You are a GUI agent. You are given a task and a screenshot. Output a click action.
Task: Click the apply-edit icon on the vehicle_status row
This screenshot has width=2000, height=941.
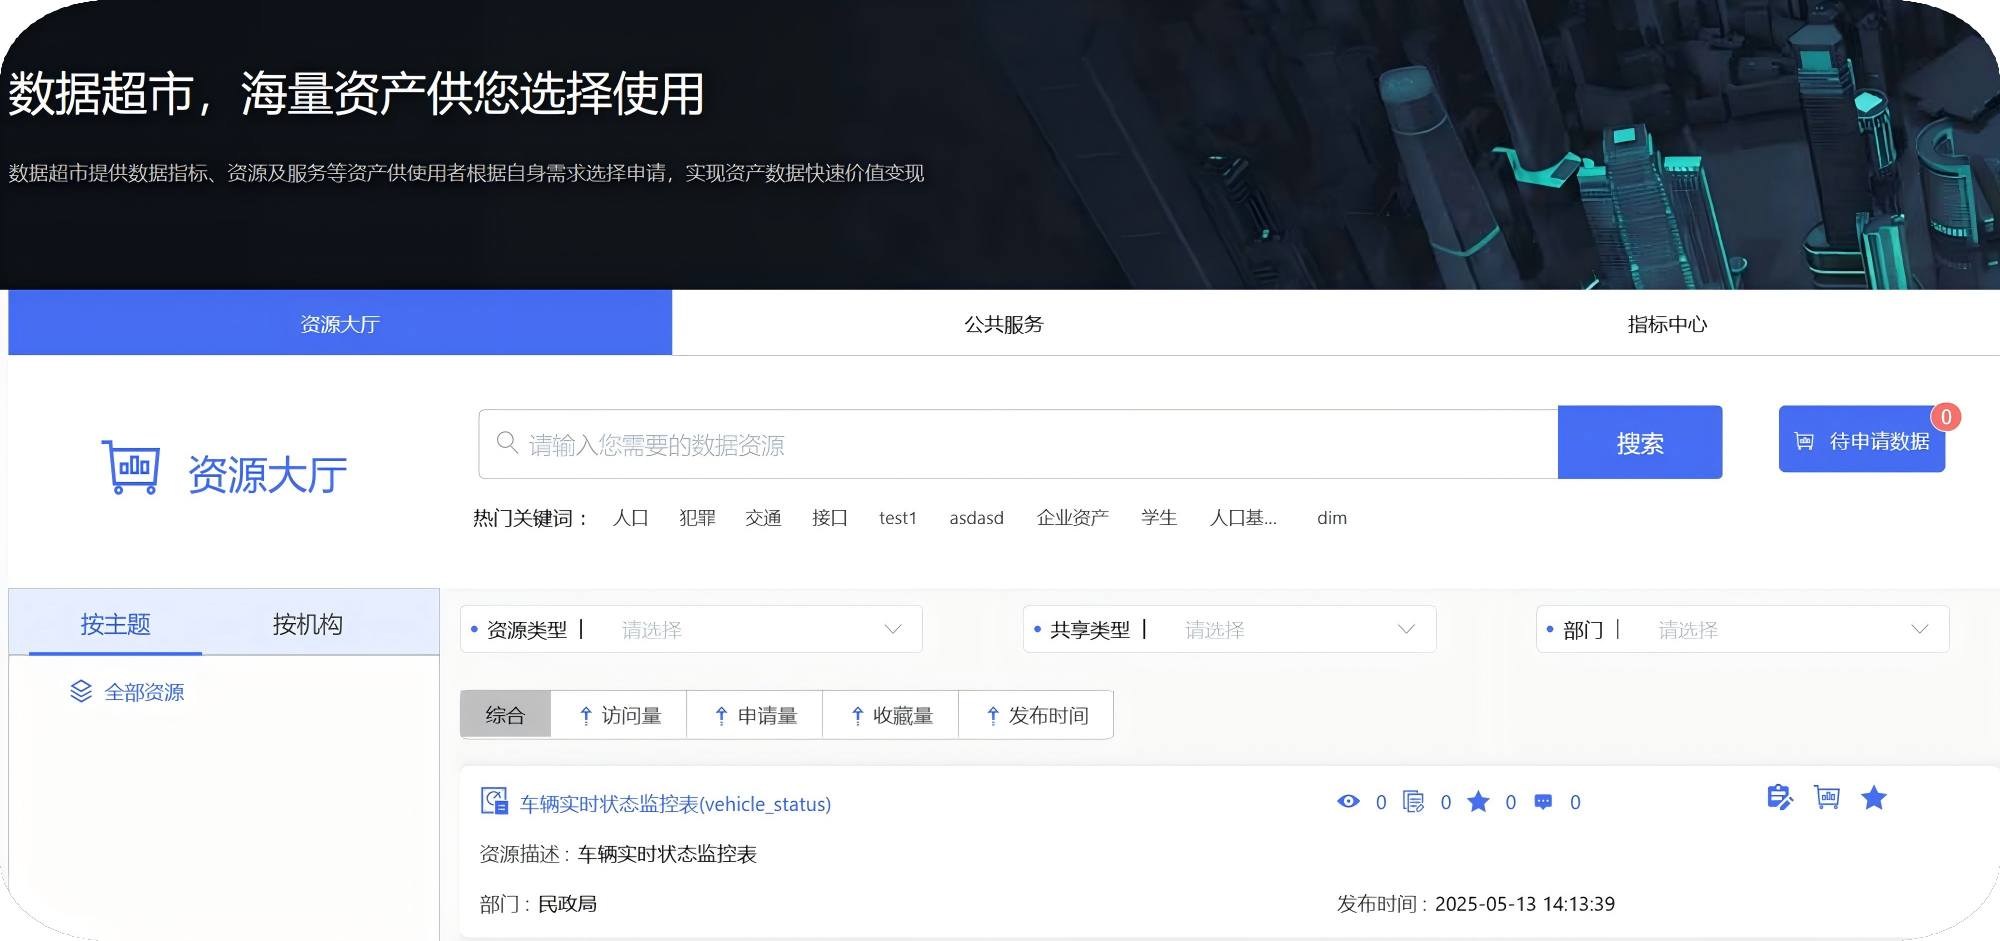(1779, 798)
